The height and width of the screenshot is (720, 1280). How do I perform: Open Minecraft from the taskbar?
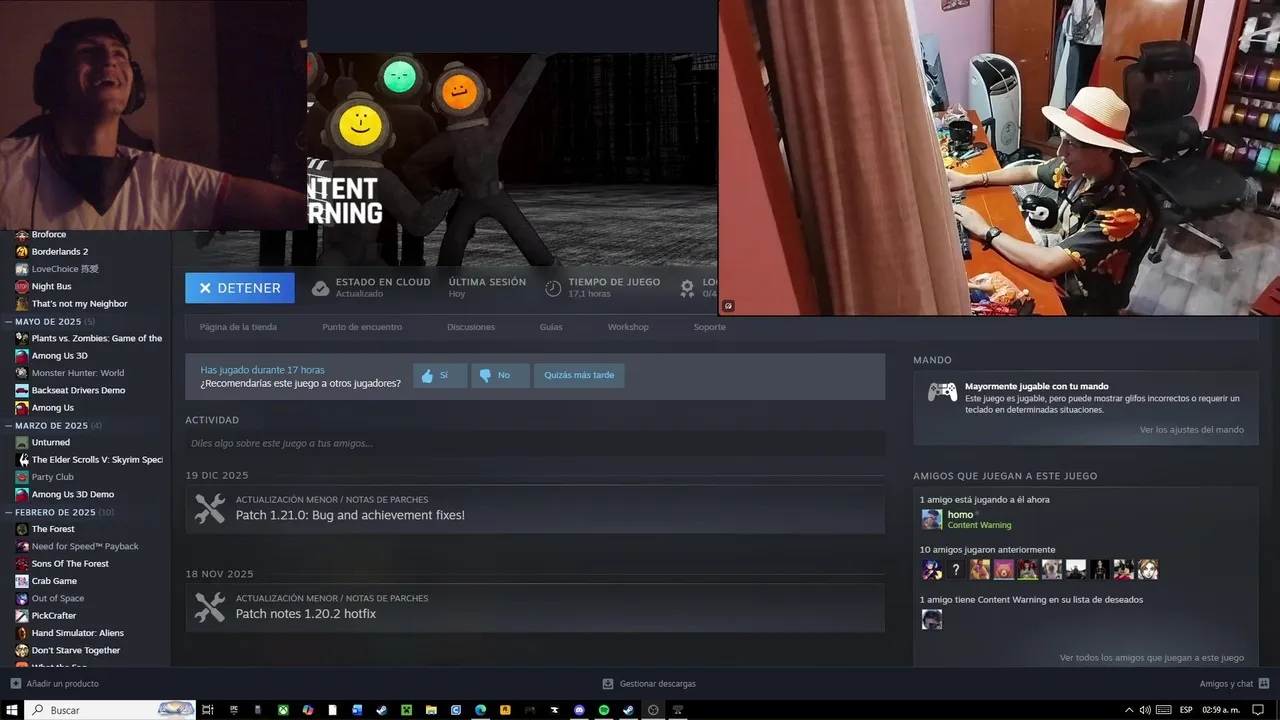(x=406, y=710)
